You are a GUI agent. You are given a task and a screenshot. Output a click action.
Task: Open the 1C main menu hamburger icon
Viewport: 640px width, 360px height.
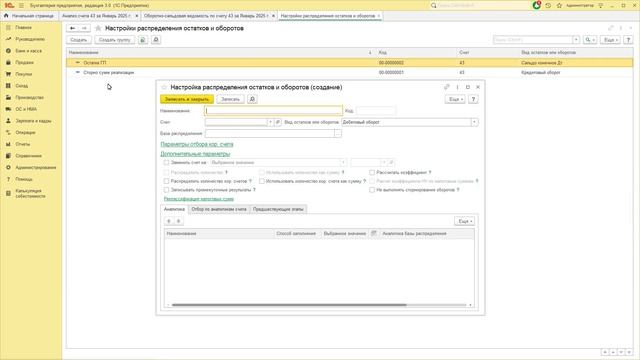[x=21, y=5]
